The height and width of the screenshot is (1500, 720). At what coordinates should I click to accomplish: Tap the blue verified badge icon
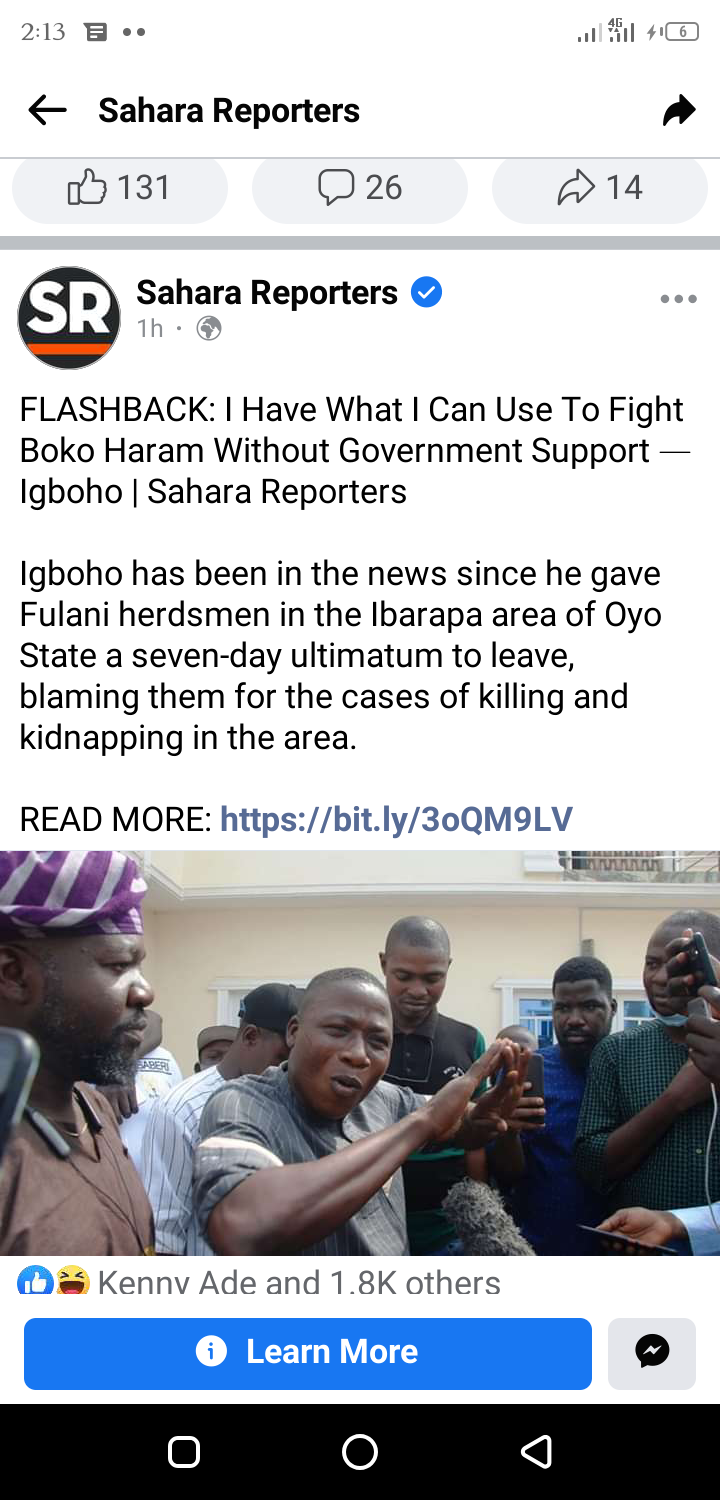[x=427, y=293]
